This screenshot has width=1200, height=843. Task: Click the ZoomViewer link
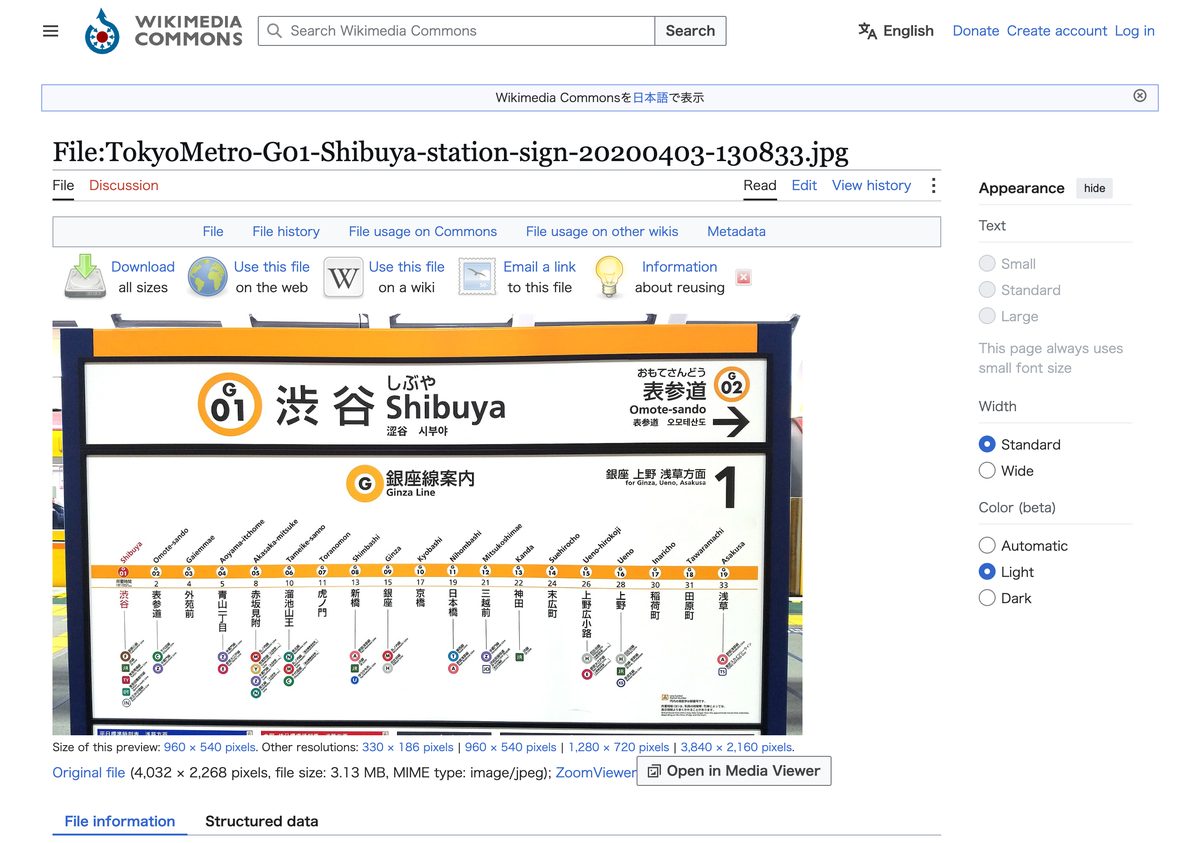(x=595, y=772)
